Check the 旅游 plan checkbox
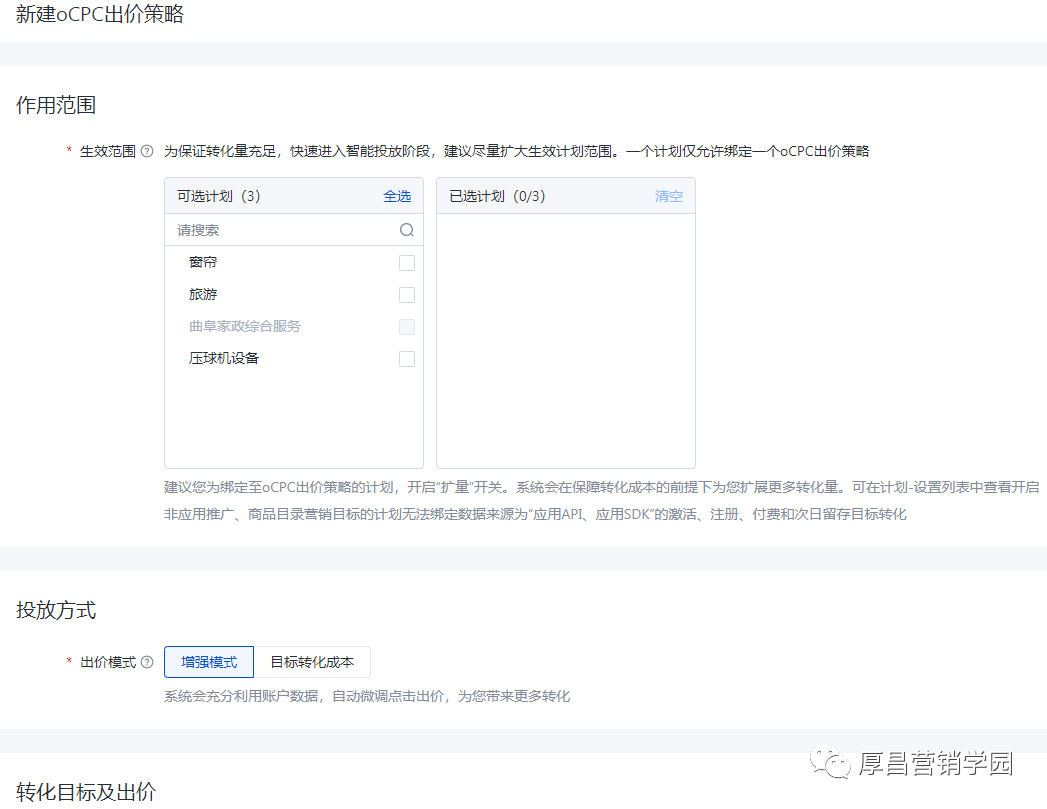This screenshot has height=809, width=1047. (406, 294)
